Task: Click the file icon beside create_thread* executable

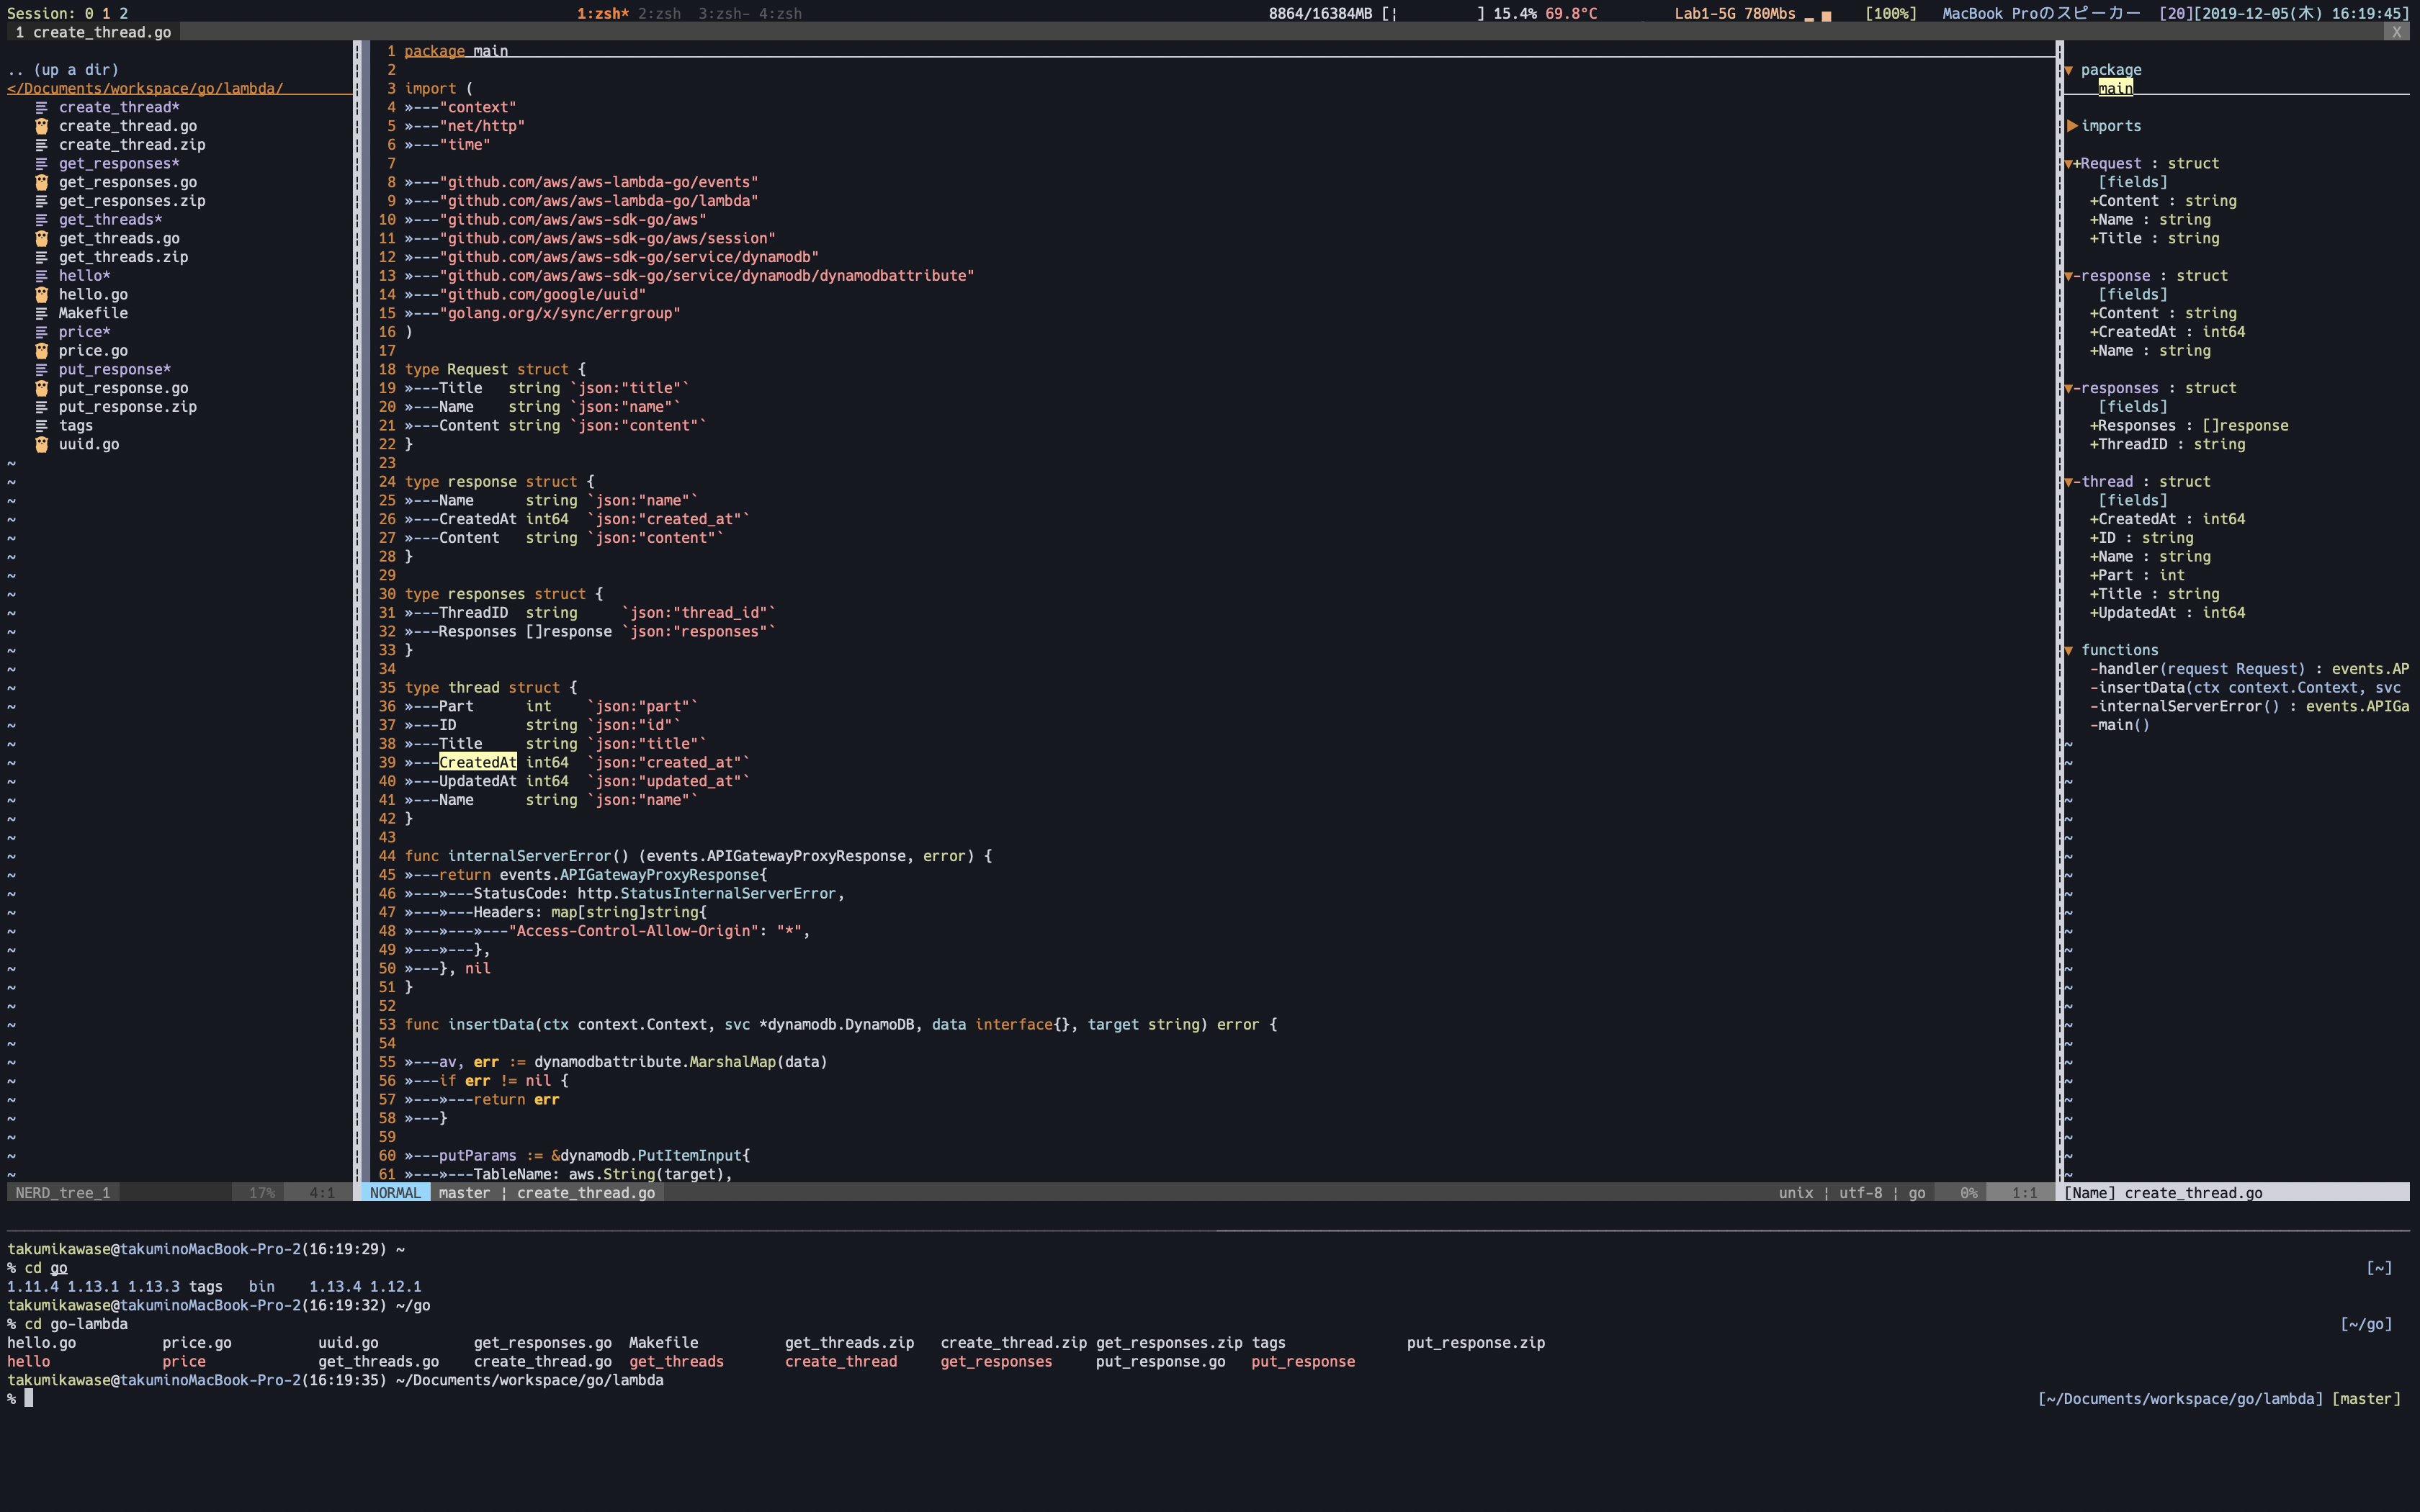Action: click(x=42, y=107)
